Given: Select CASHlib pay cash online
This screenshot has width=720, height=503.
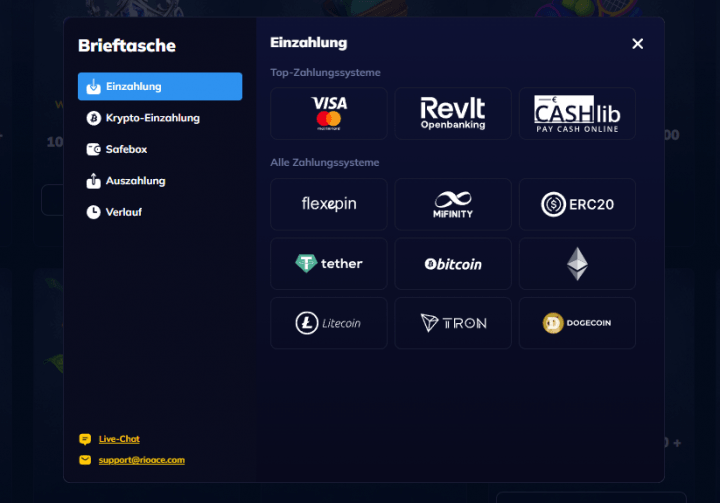Looking at the screenshot, I should (x=577, y=113).
